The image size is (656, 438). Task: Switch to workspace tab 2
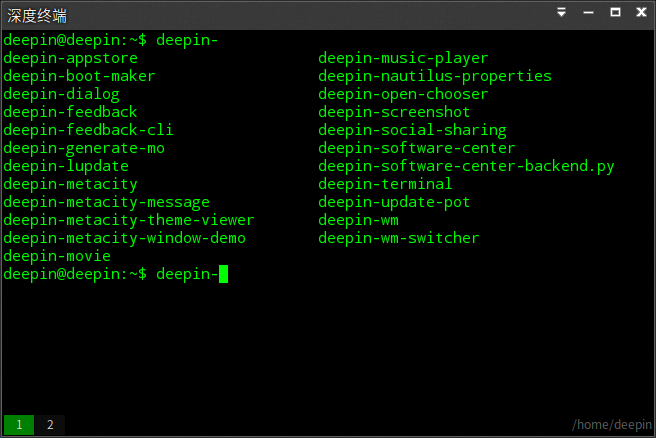(x=50, y=425)
